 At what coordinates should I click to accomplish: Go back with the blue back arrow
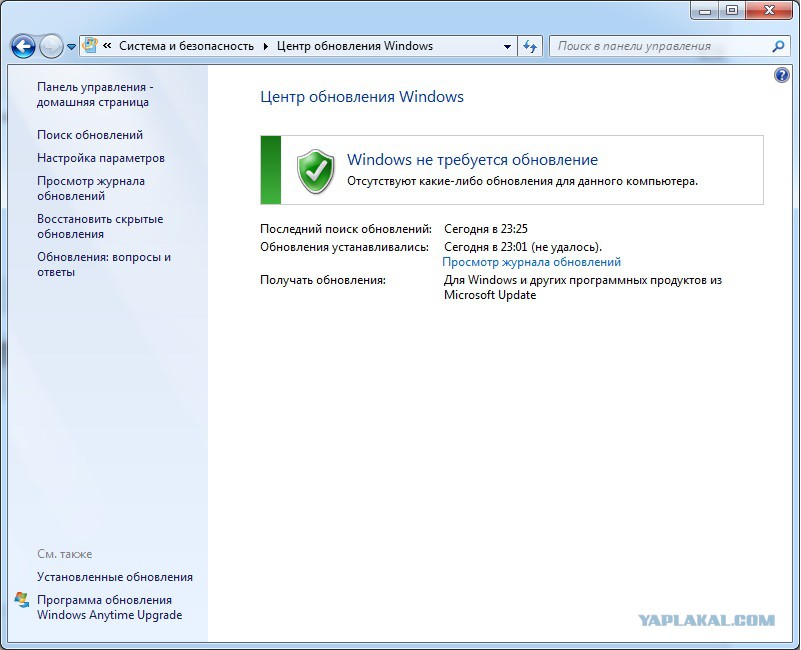(x=23, y=47)
